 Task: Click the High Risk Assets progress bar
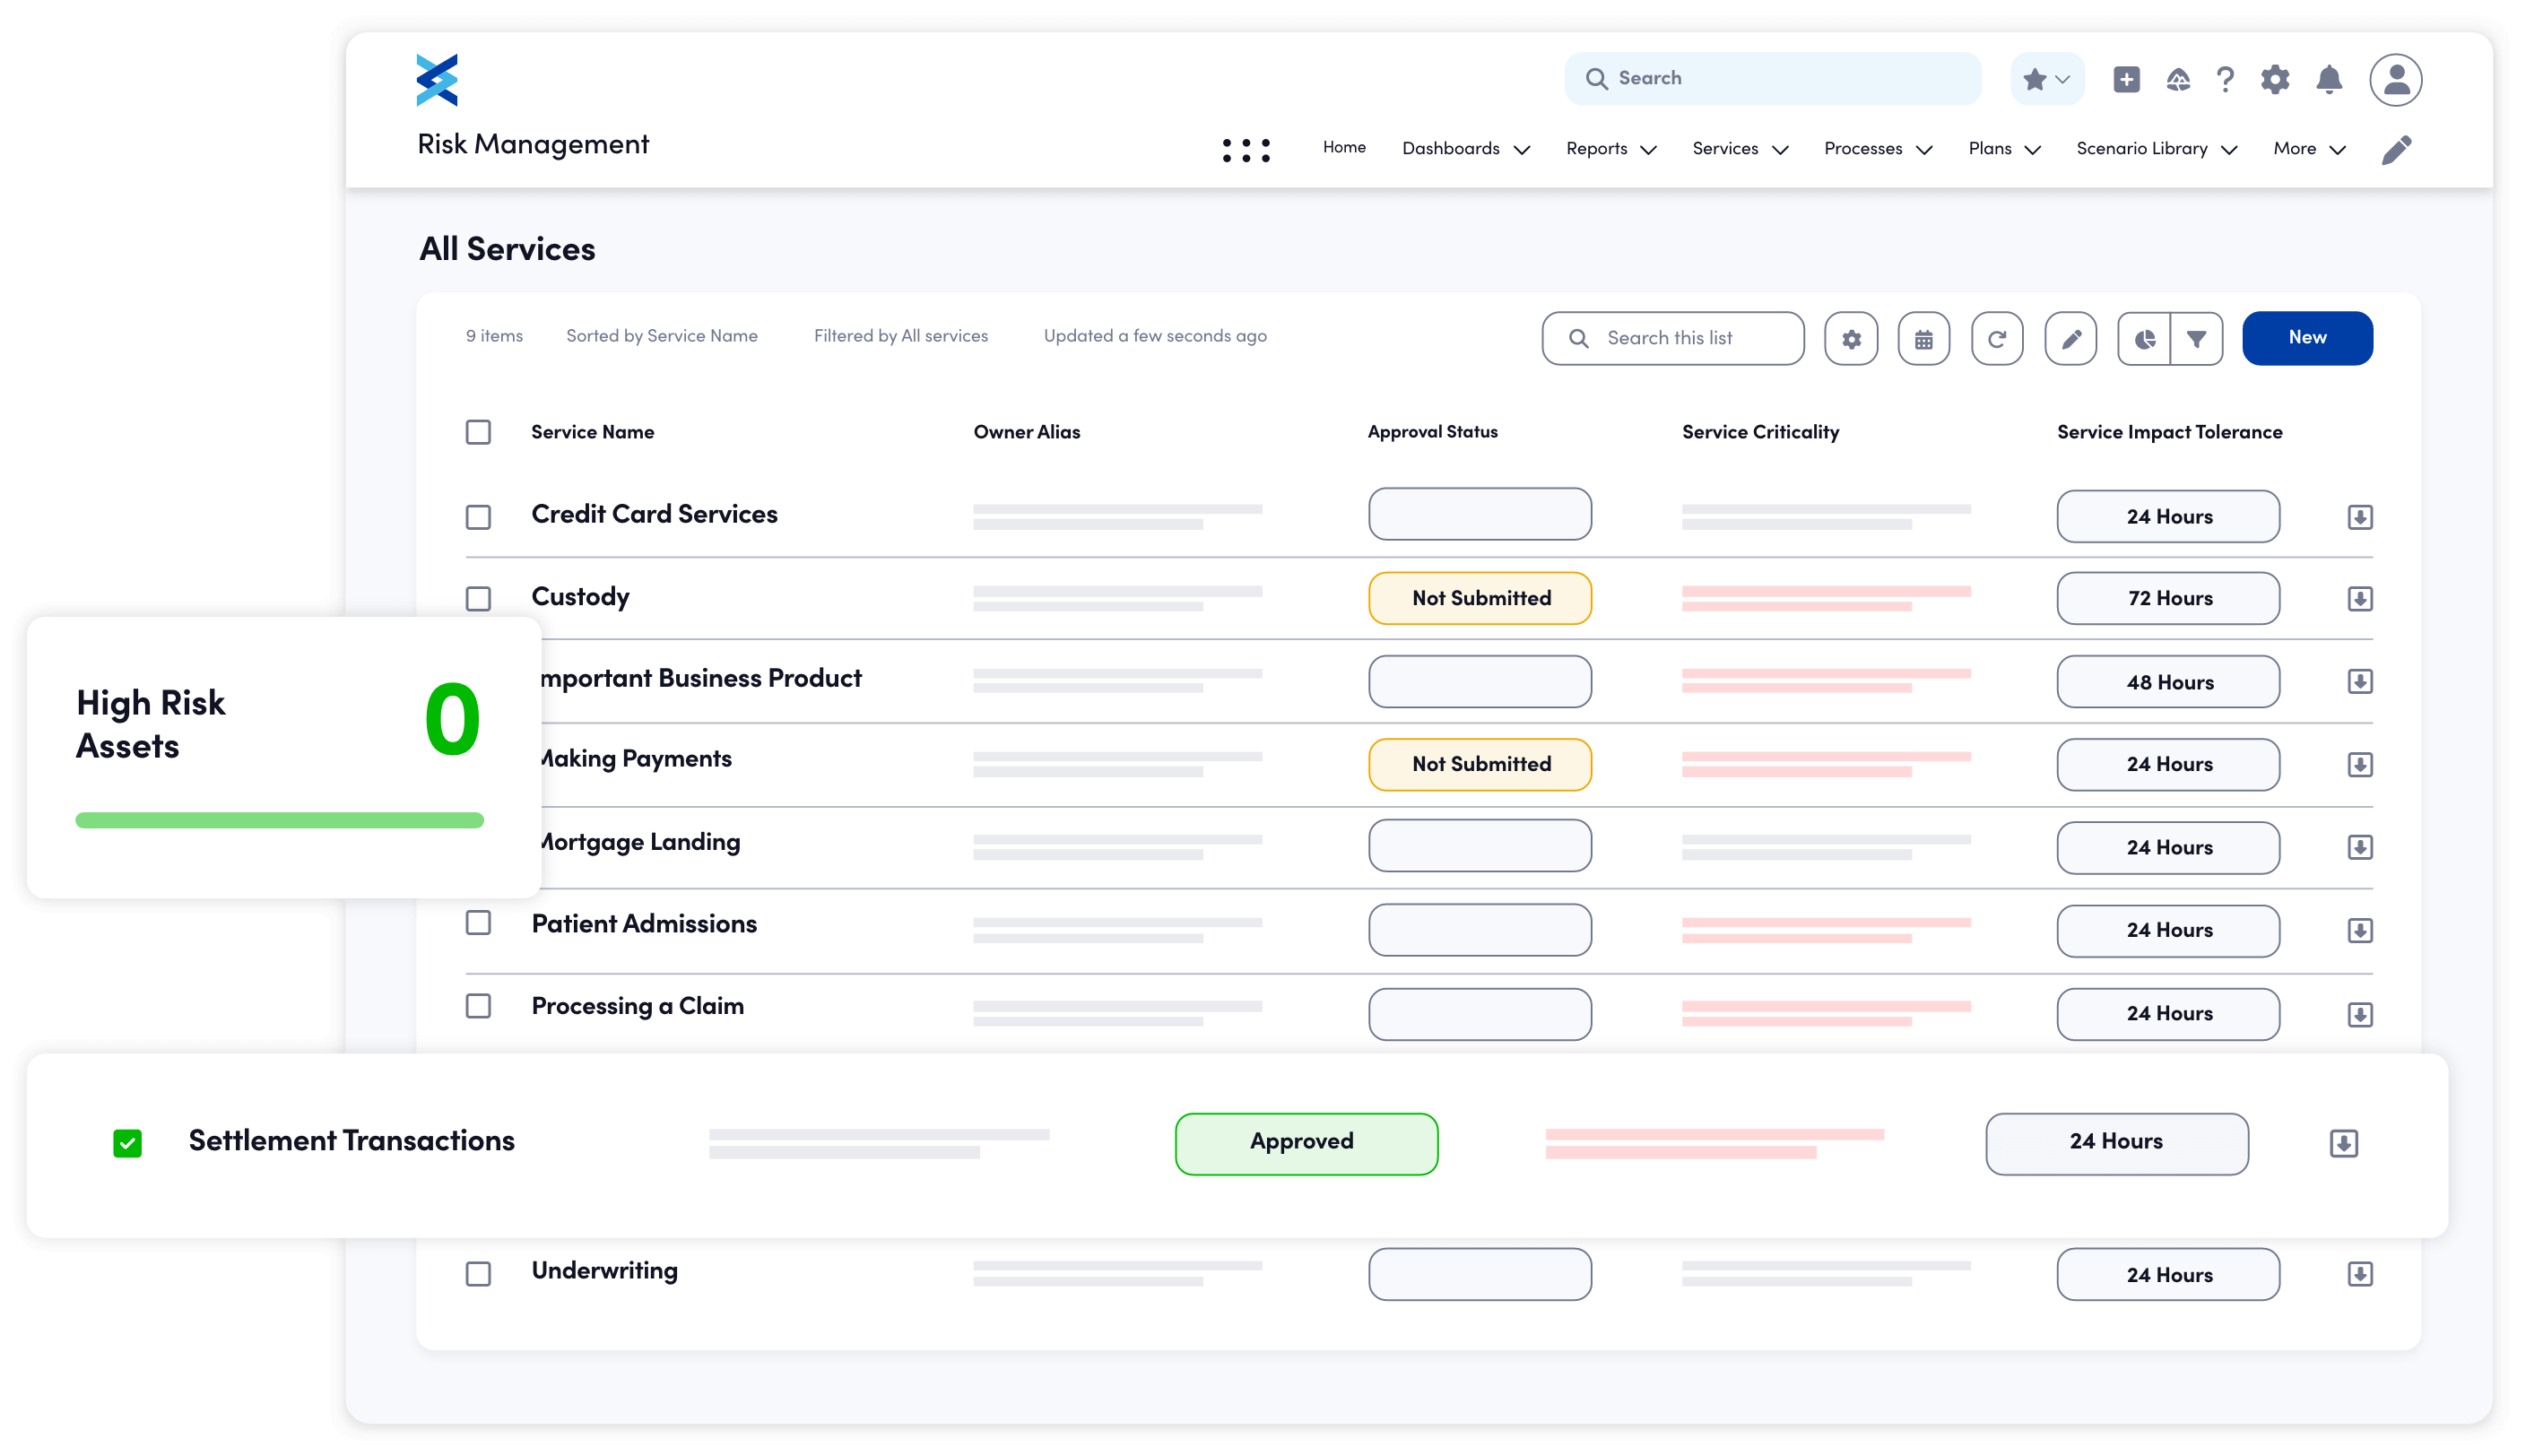[279, 820]
